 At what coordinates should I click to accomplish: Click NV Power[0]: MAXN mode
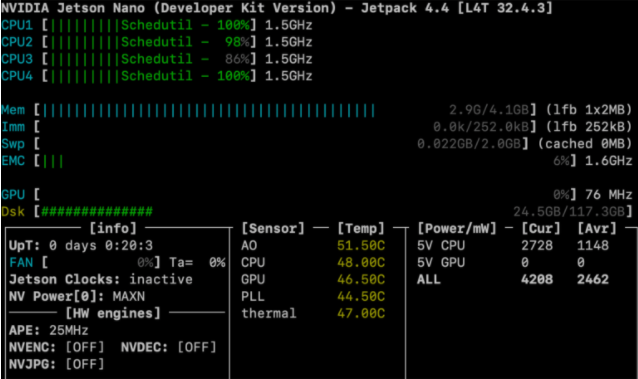[x=77, y=296]
